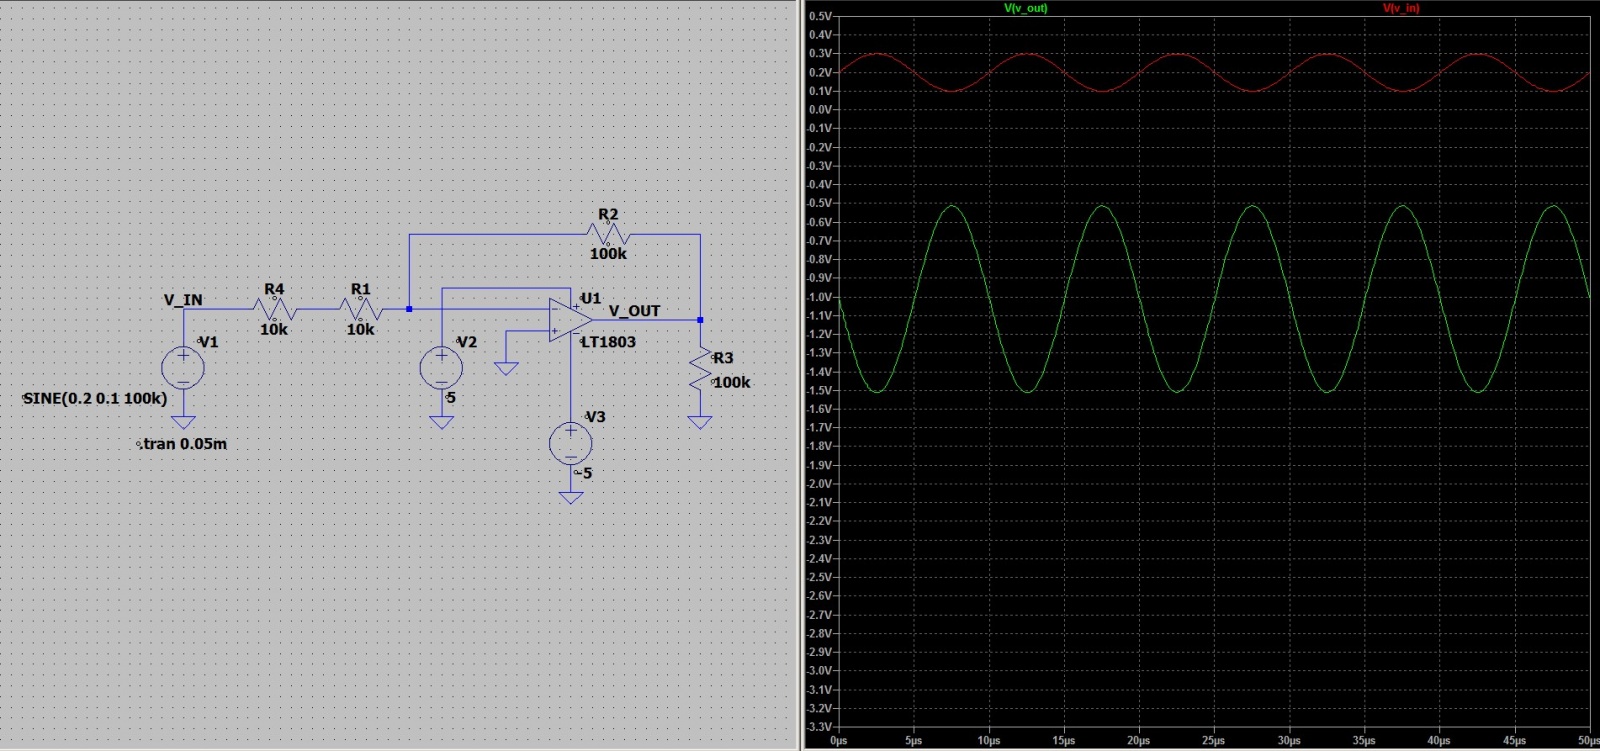The height and width of the screenshot is (751, 1600).
Task: Click the SINE(0.2 0.1 100k) source value
Action: coord(95,398)
